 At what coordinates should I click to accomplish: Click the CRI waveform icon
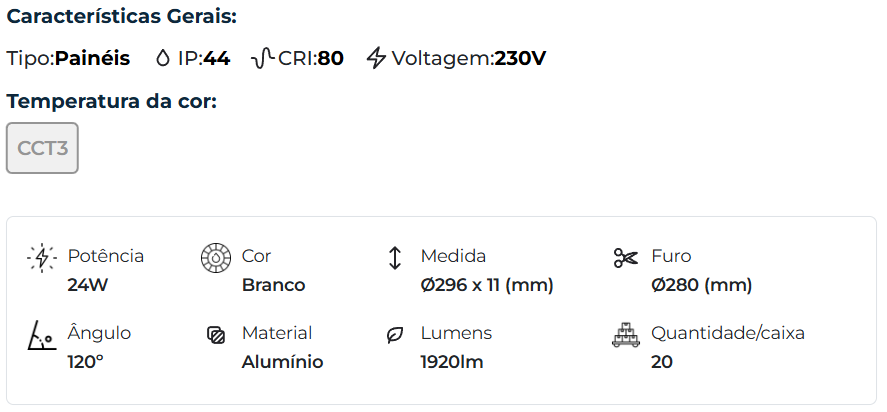(x=262, y=58)
